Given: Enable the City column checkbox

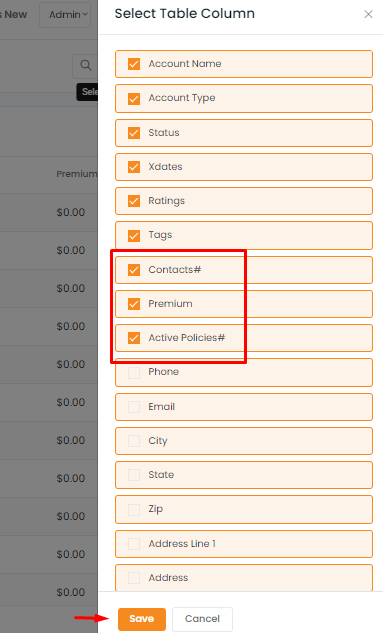Looking at the screenshot, I should (x=134, y=440).
